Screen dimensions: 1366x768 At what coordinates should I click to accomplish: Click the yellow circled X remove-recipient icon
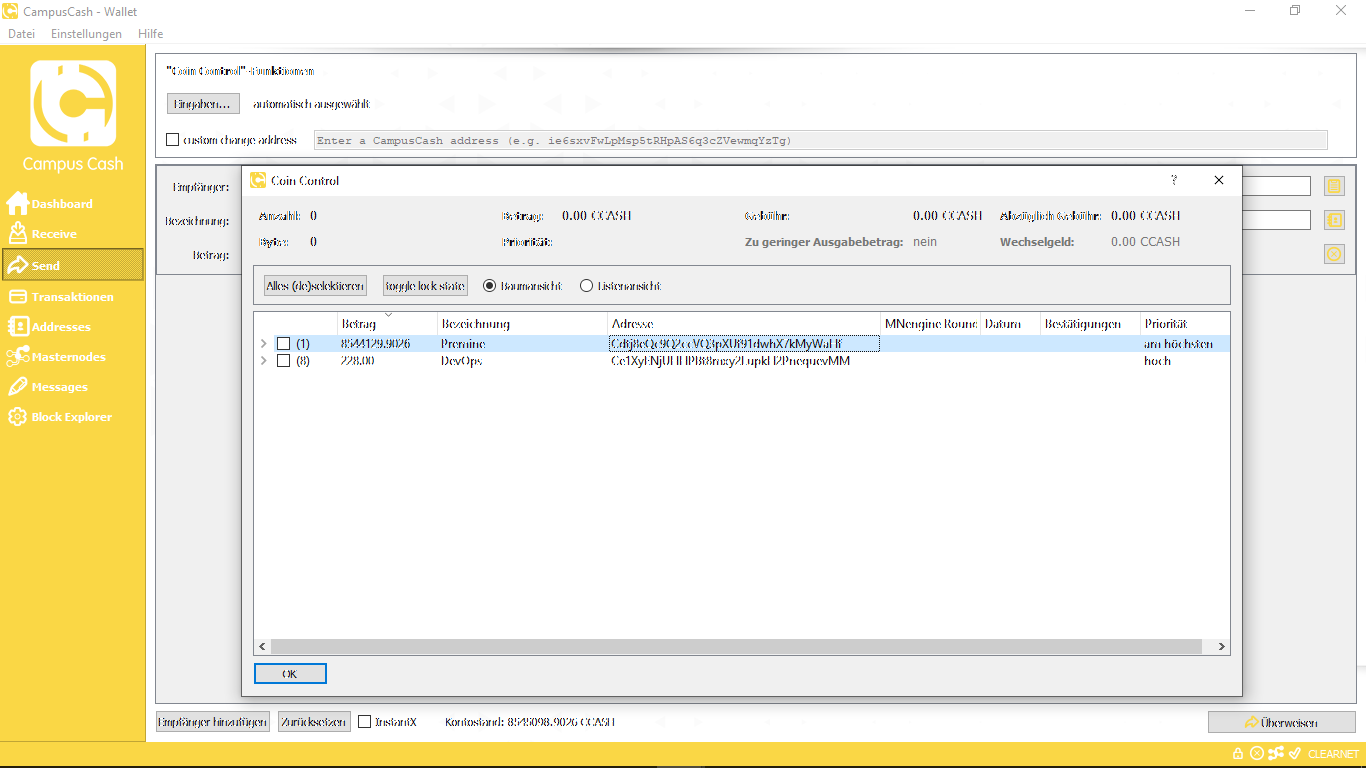(1334, 254)
